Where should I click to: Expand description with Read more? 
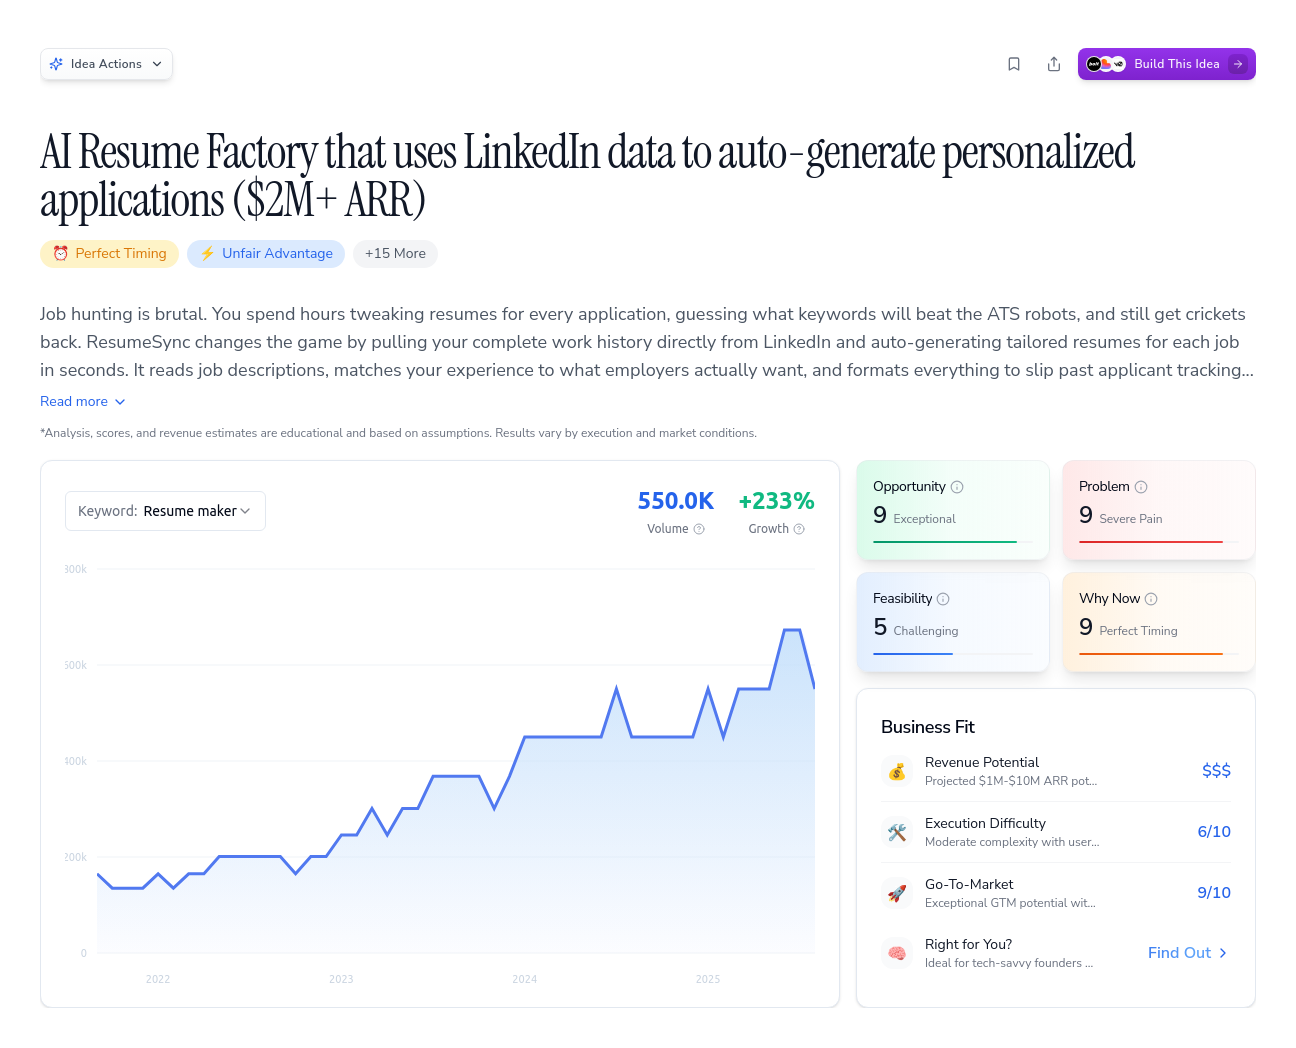tap(83, 401)
